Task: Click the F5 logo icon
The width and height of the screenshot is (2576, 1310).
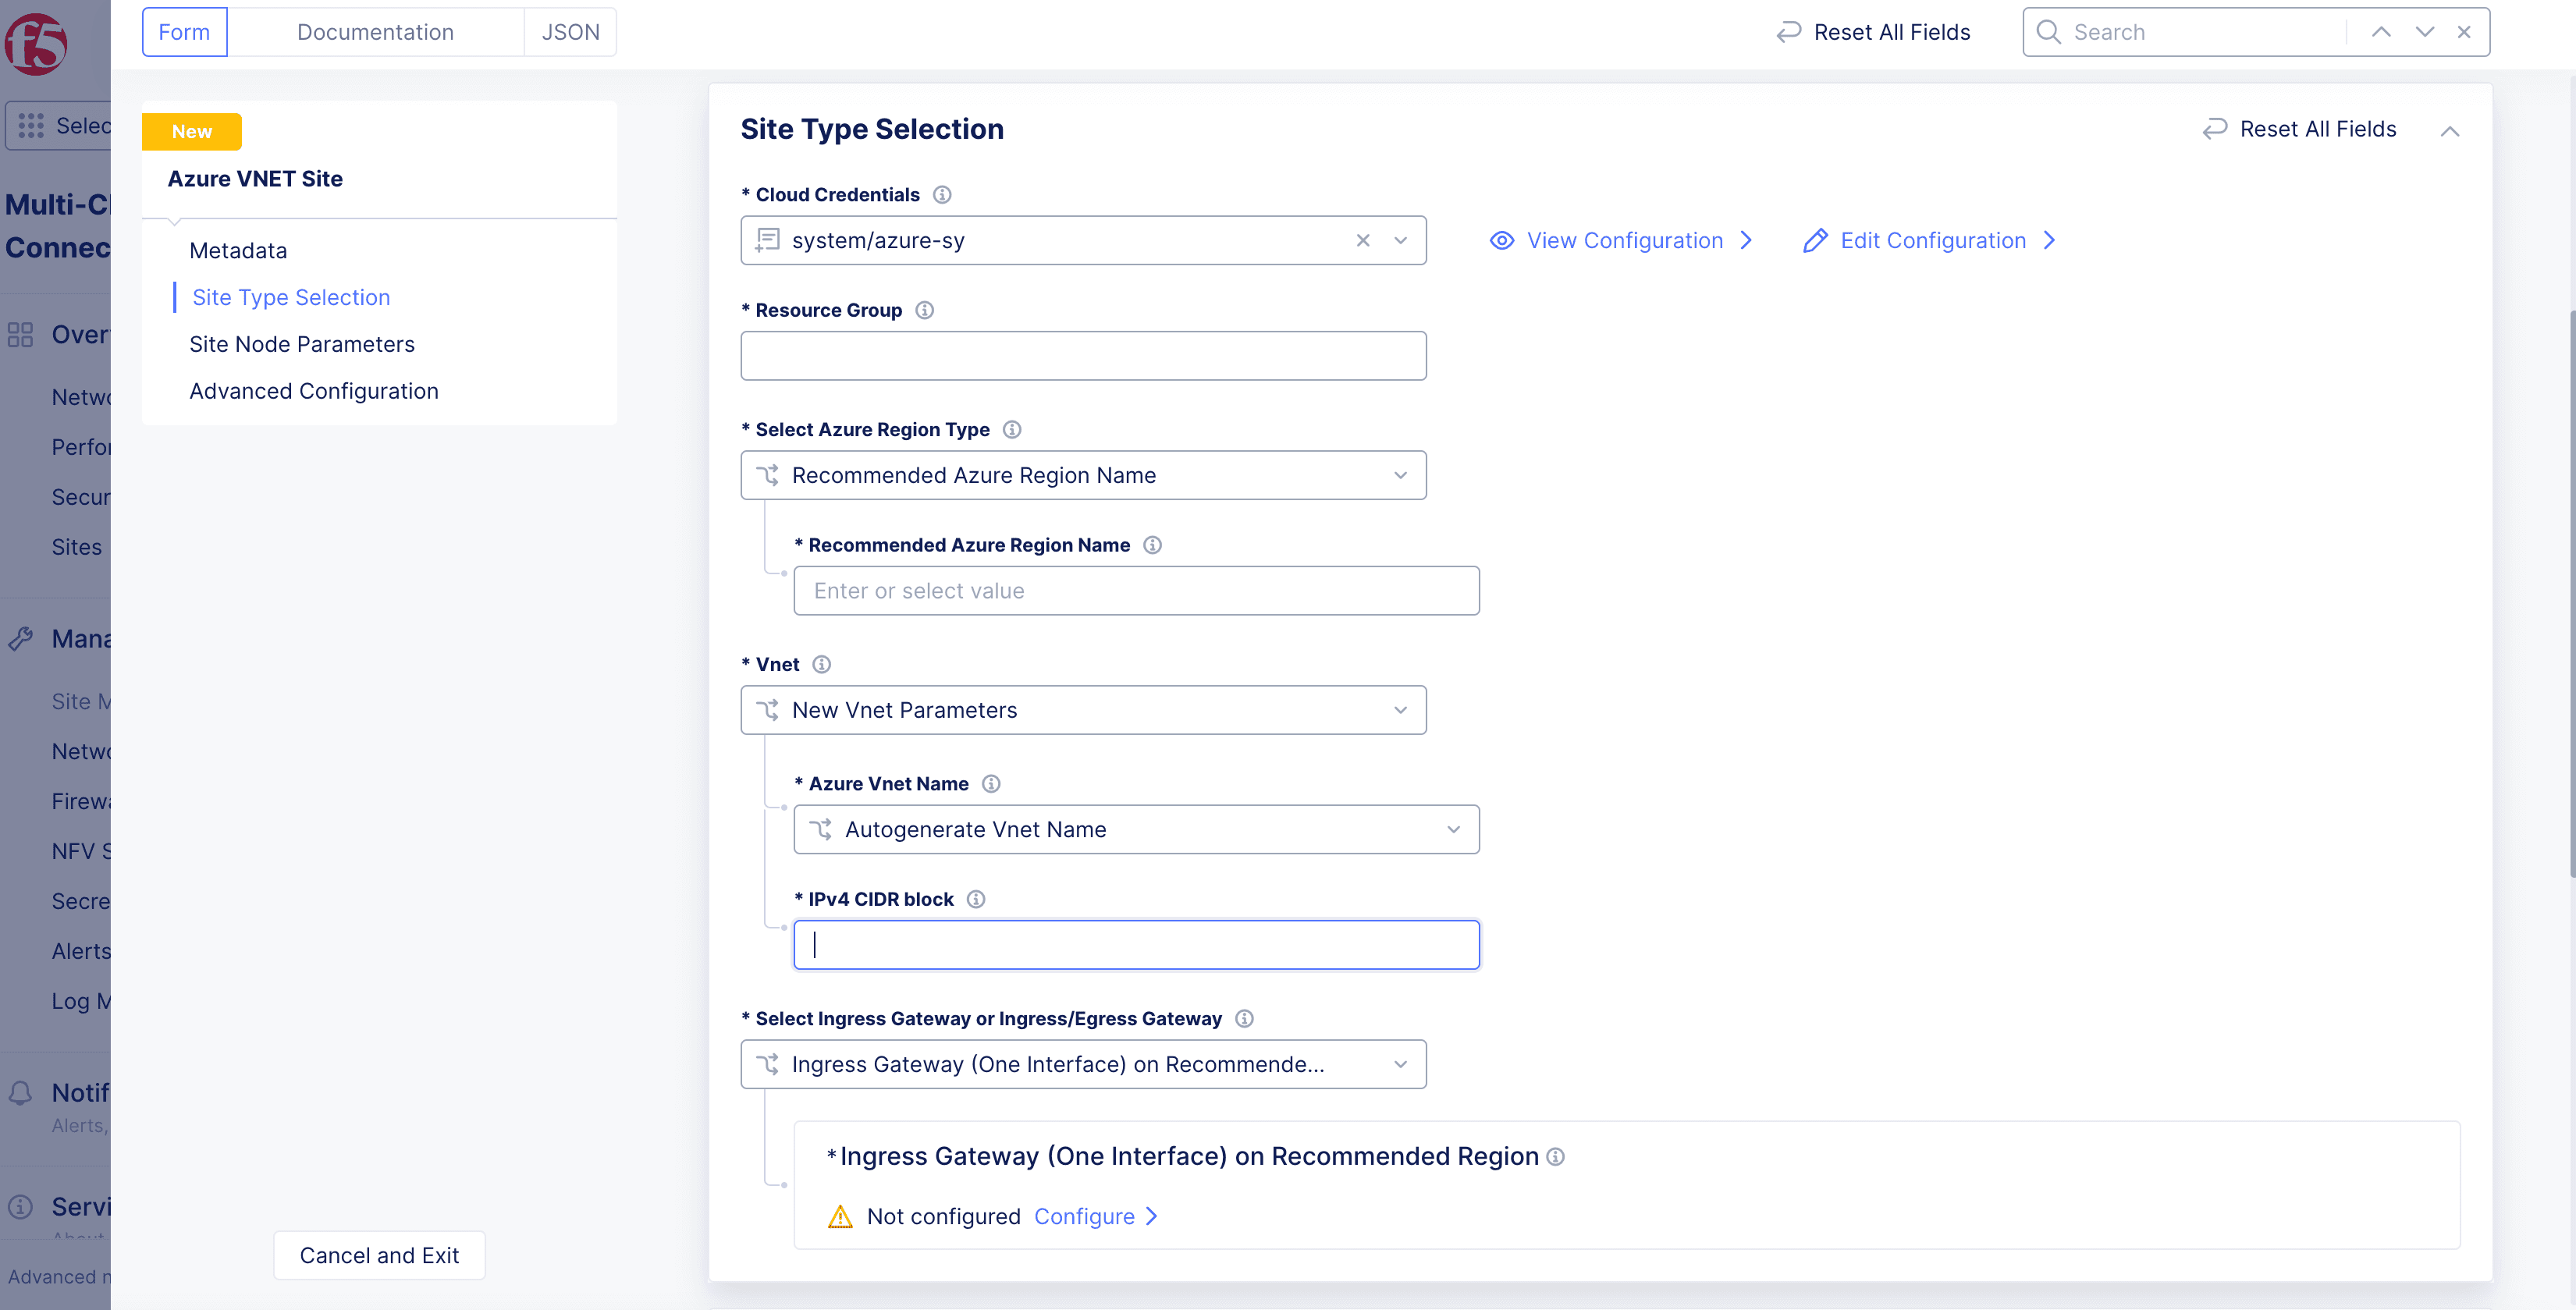Action: [36, 44]
